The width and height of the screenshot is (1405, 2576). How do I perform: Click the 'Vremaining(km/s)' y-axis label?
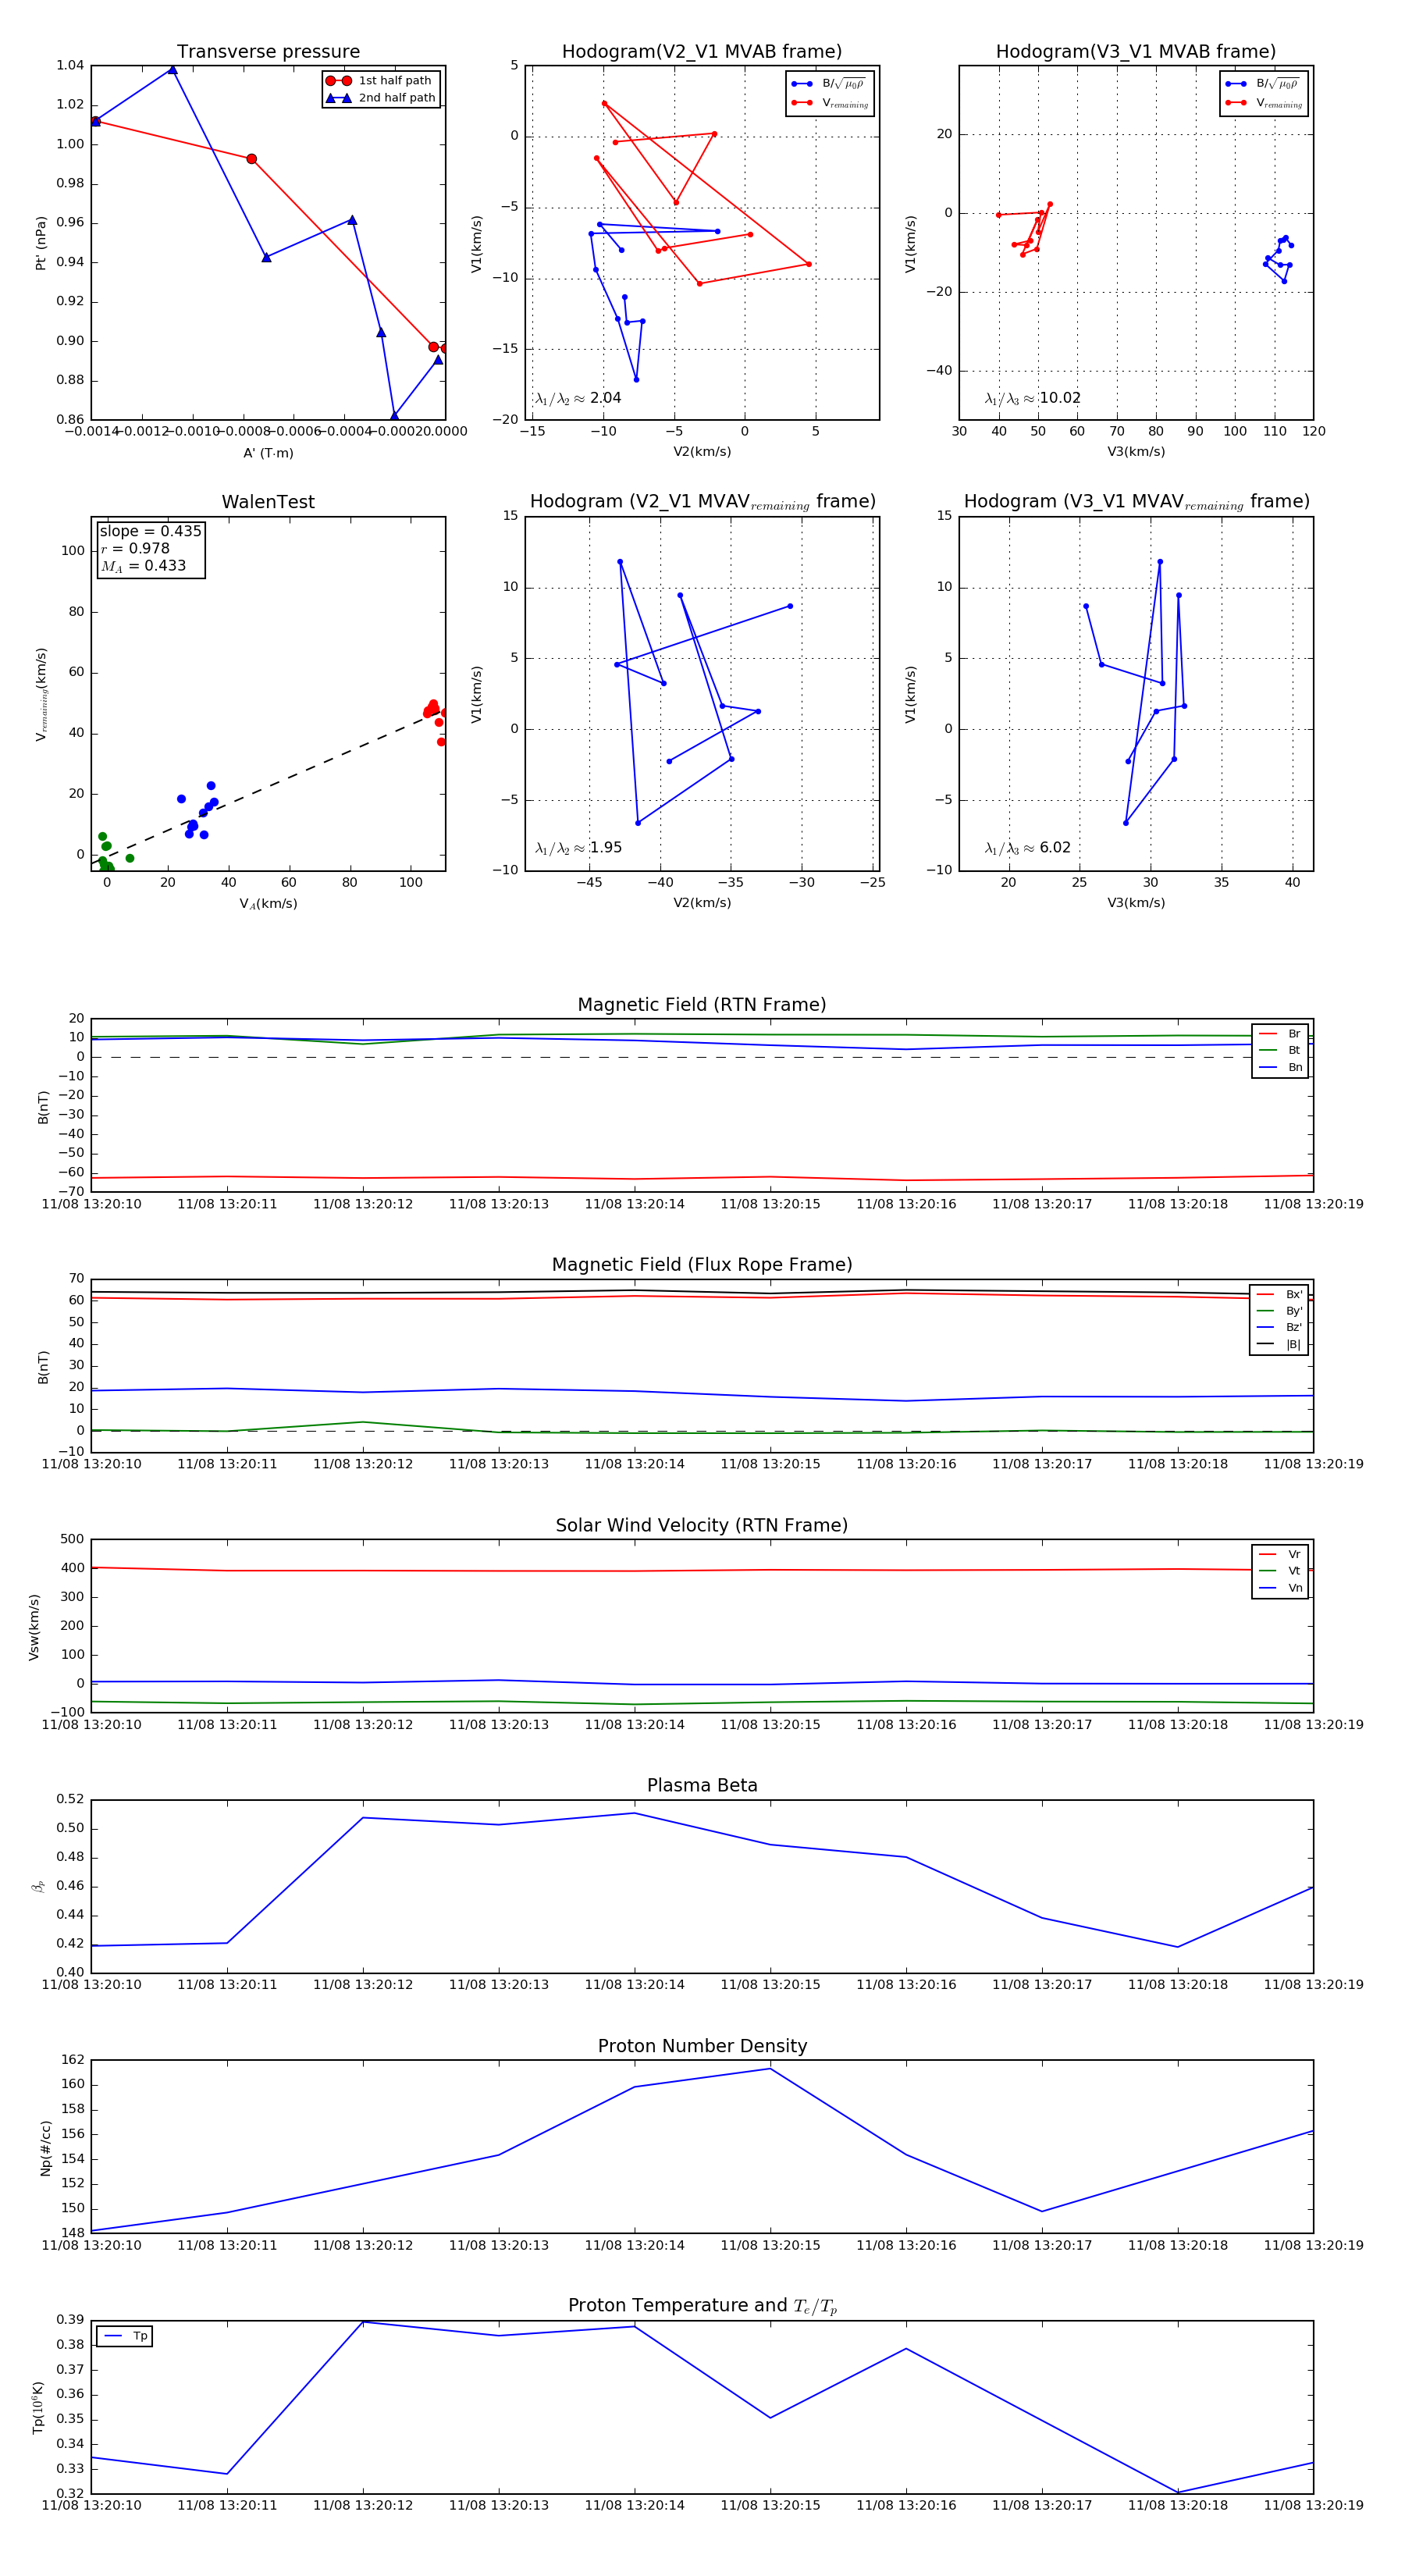tap(41, 694)
